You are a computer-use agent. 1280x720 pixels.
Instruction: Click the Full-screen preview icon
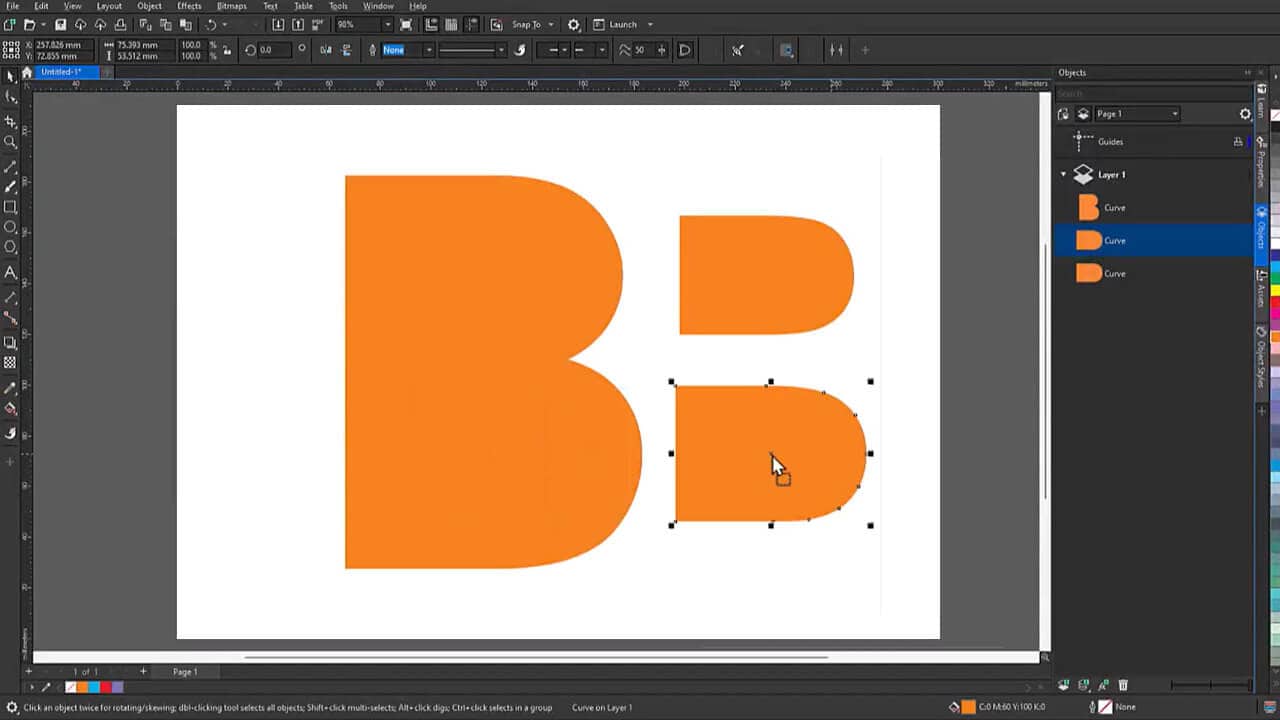click(406, 24)
